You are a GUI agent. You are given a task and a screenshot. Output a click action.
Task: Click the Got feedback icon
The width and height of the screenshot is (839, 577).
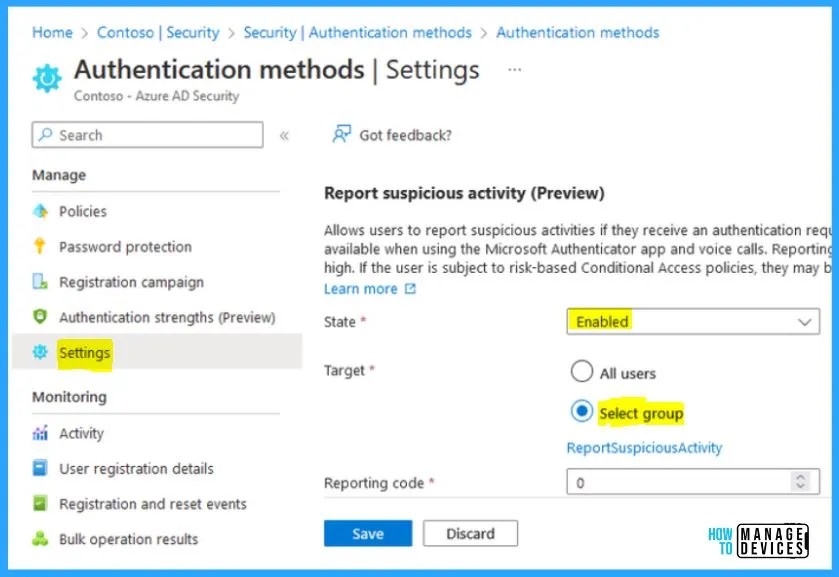pos(341,134)
